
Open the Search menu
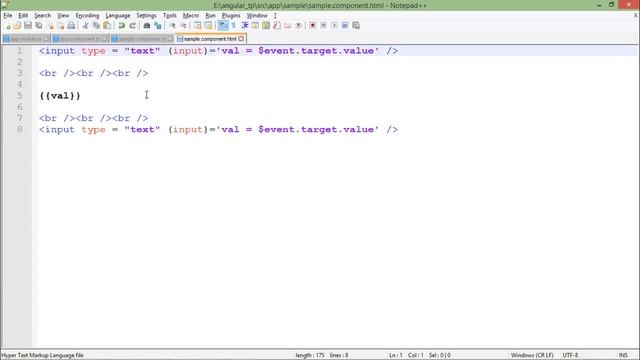pos(42,16)
